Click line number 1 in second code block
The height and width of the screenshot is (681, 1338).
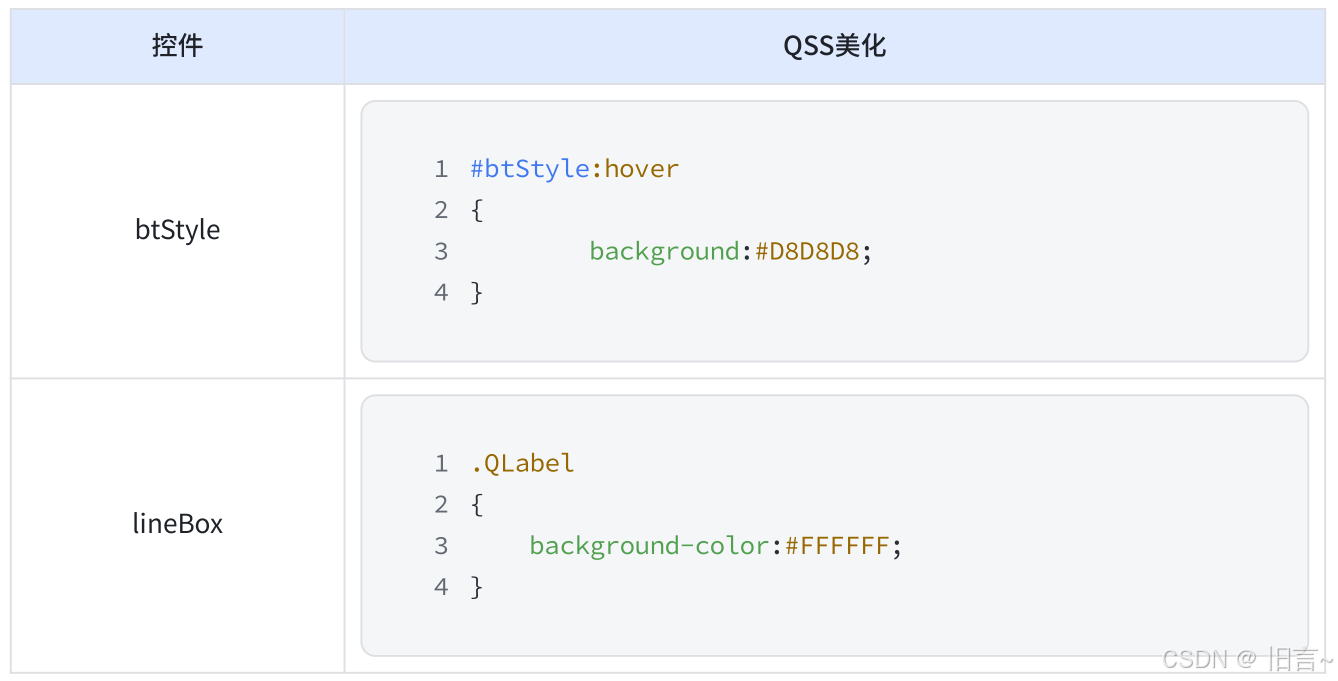[441, 464]
